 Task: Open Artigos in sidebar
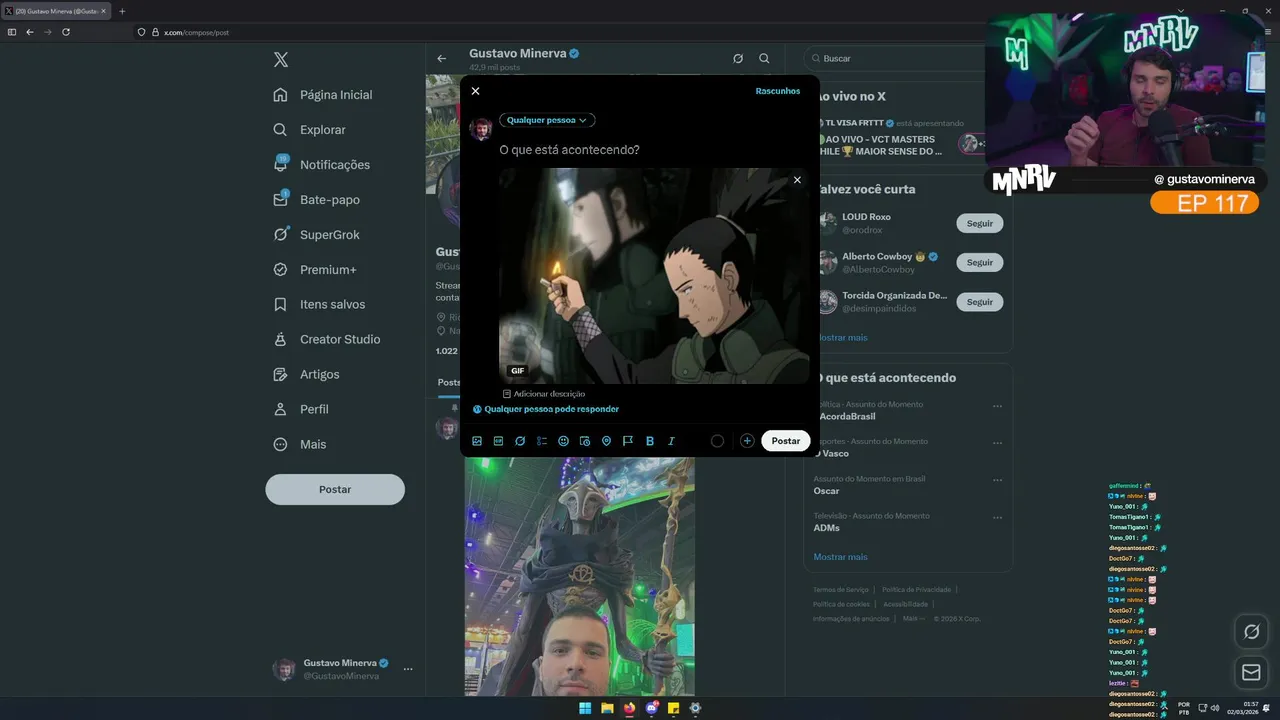coord(307,375)
